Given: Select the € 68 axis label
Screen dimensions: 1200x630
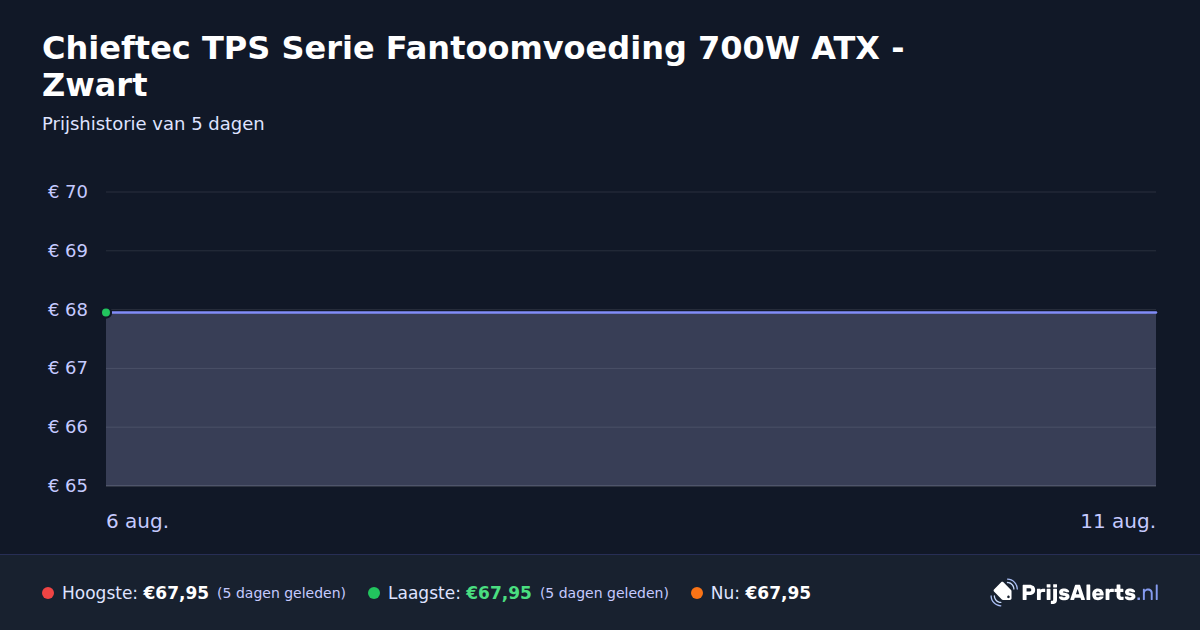Looking at the screenshot, I should tap(68, 310).
